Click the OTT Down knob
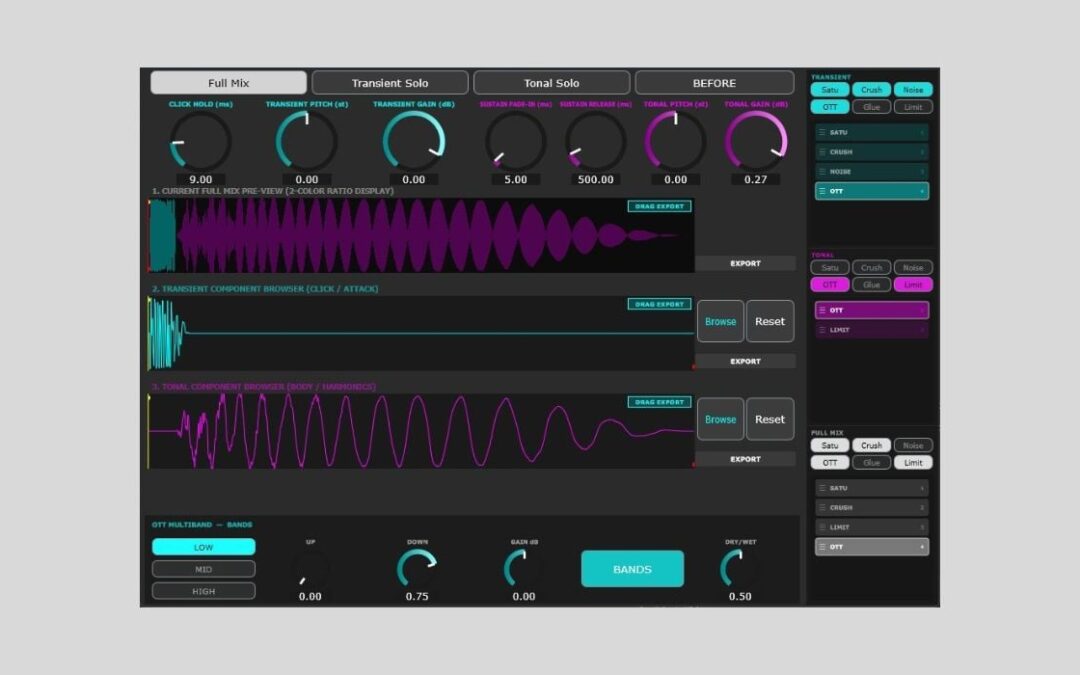The image size is (1080, 675). pos(417,568)
